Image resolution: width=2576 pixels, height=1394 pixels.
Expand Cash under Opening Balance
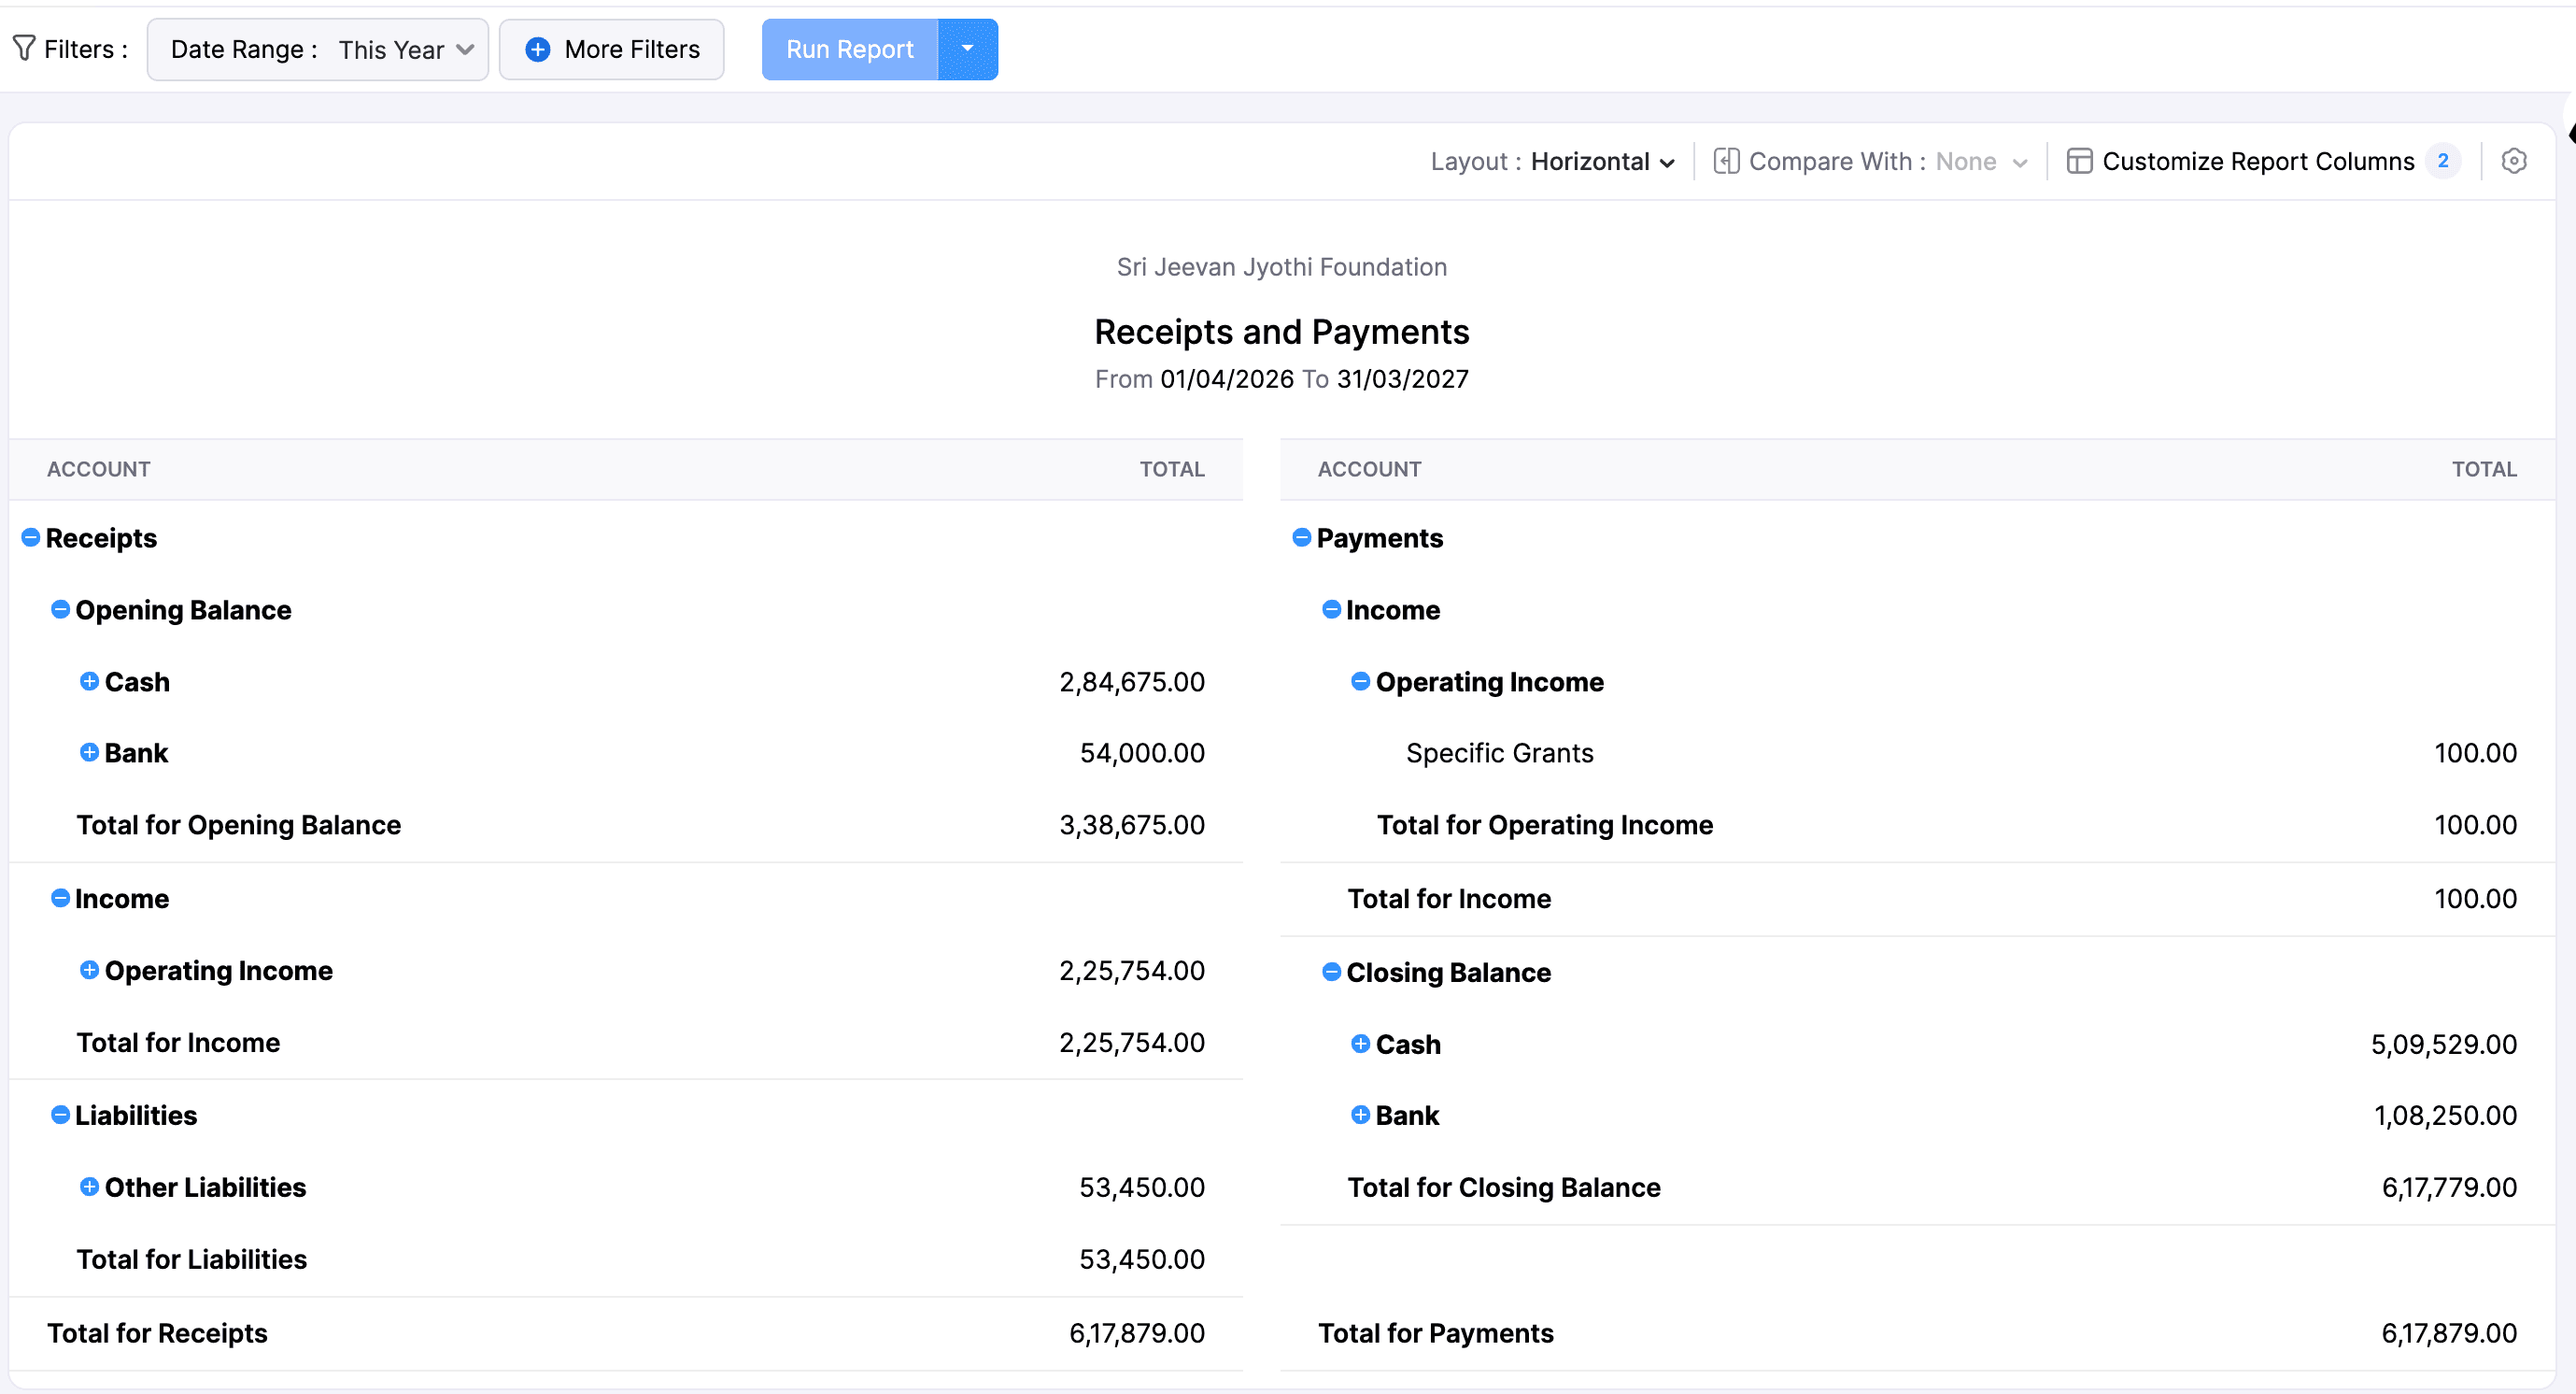click(x=90, y=681)
